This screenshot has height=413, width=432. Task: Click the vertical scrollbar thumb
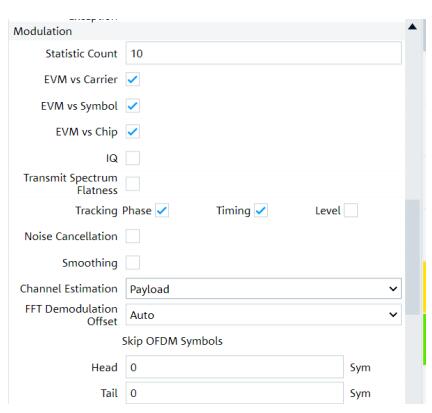(x=413, y=257)
